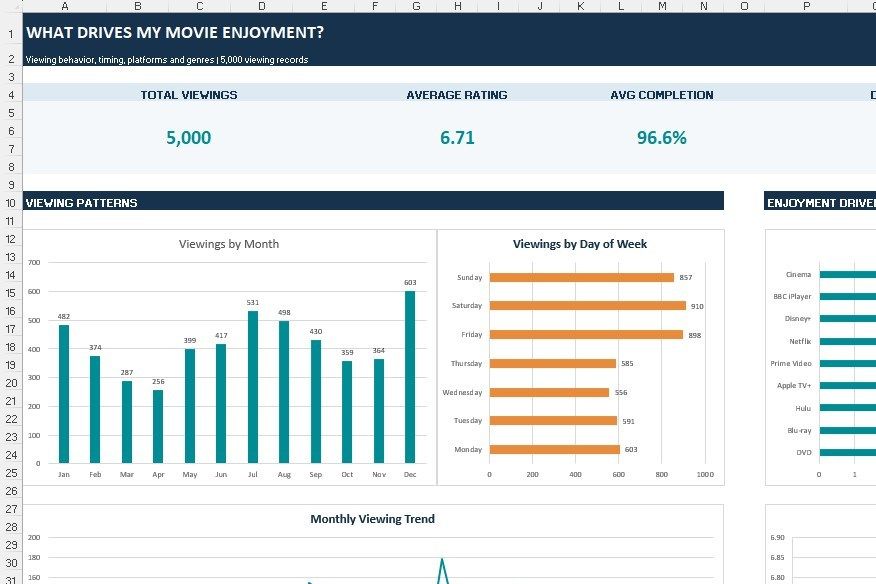Click the April bar in Viewings by Month
The width and height of the screenshot is (876, 584).
point(158,426)
